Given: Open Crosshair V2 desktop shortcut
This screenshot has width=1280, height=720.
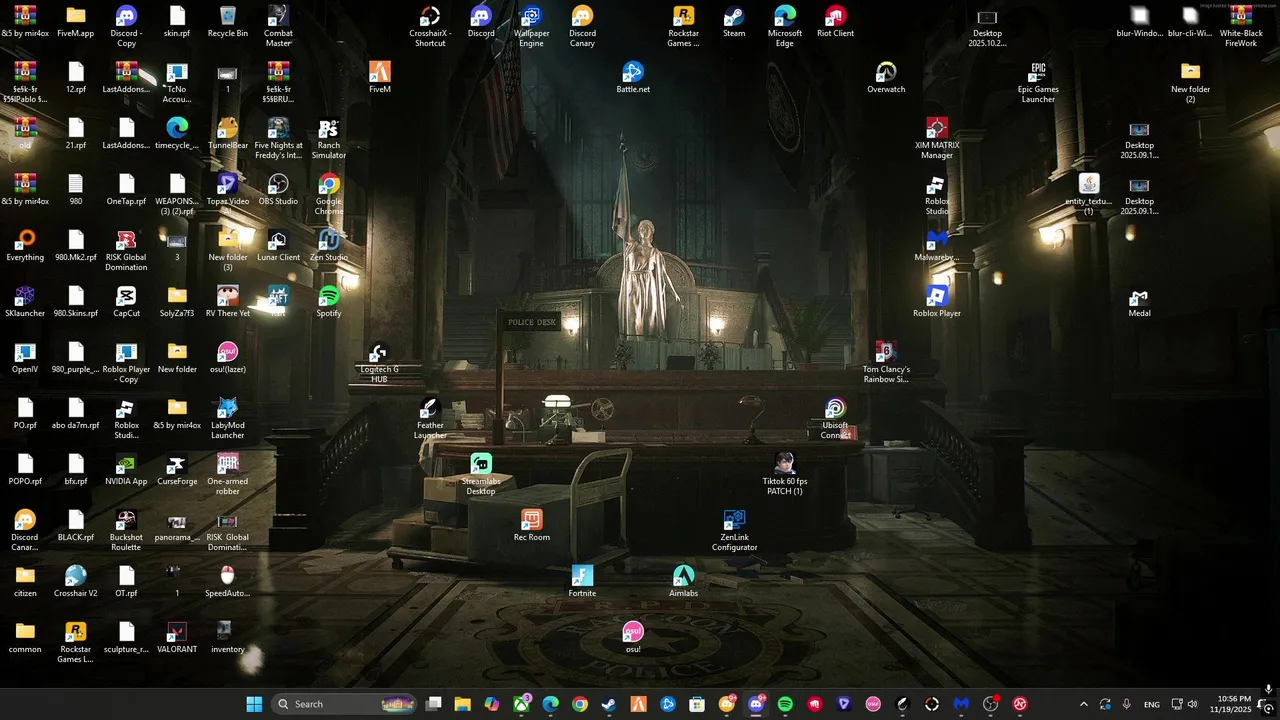Looking at the screenshot, I should point(76,582).
